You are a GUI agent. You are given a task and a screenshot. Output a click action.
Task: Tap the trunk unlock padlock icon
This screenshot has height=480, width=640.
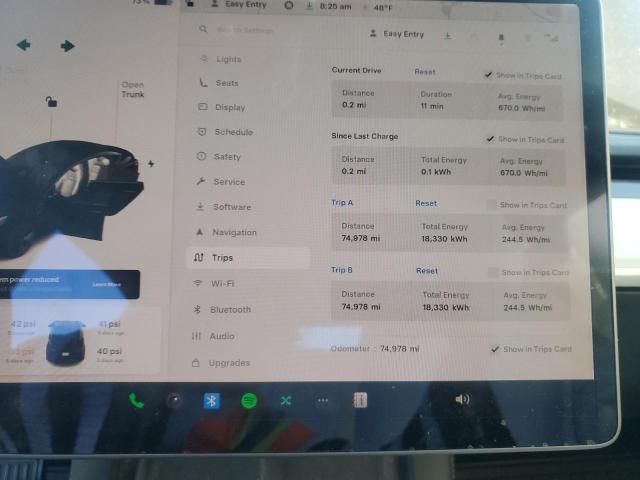point(51,101)
